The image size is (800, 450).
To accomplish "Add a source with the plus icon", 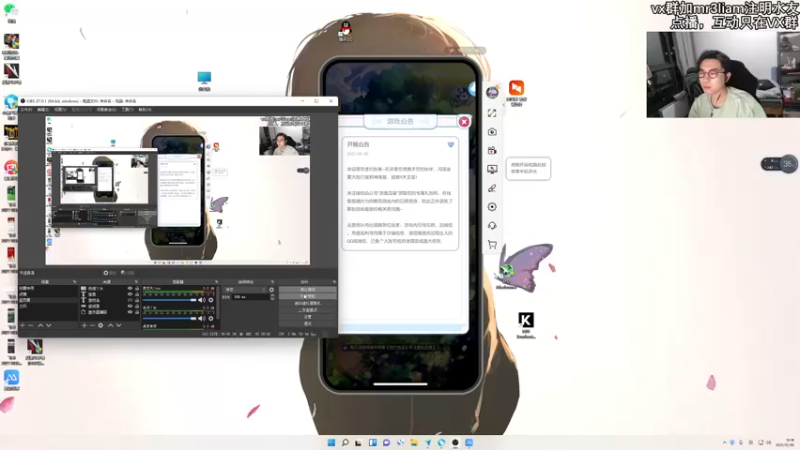I will click(84, 326).
